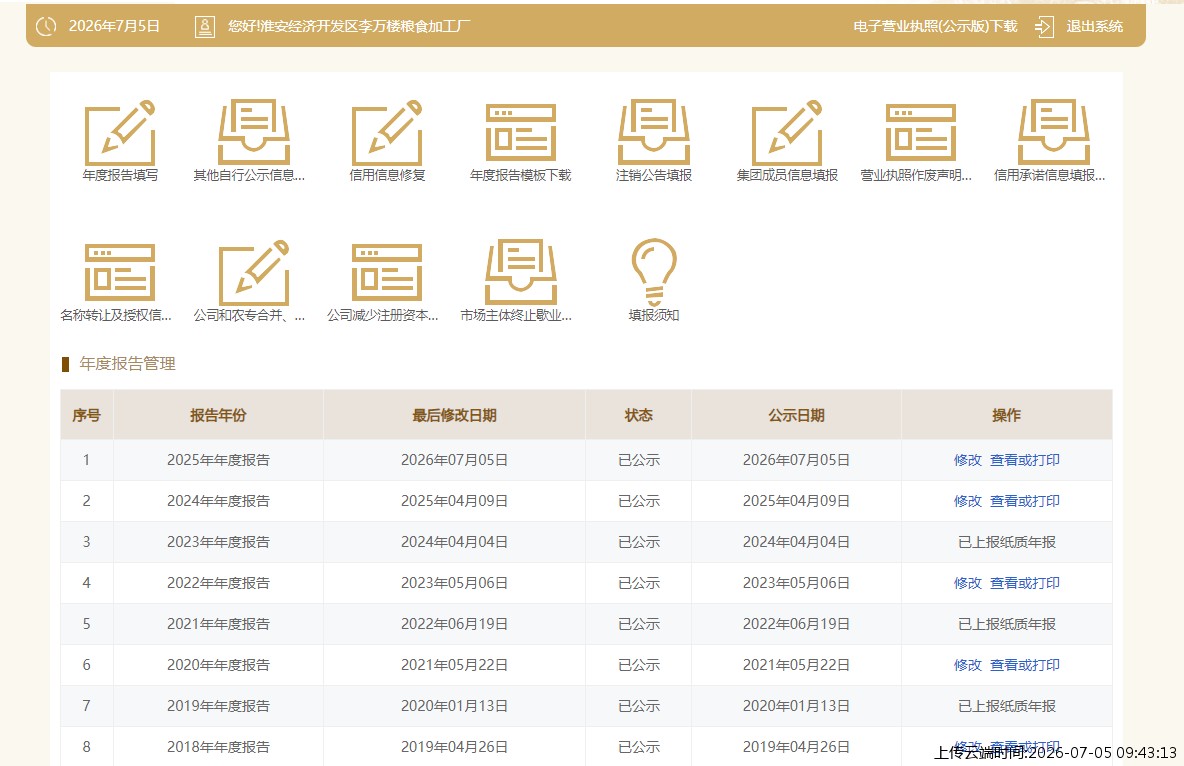Download 电子营业执照(公示版)
Viewport: 1184px width, 766px height.
[936, 26]
